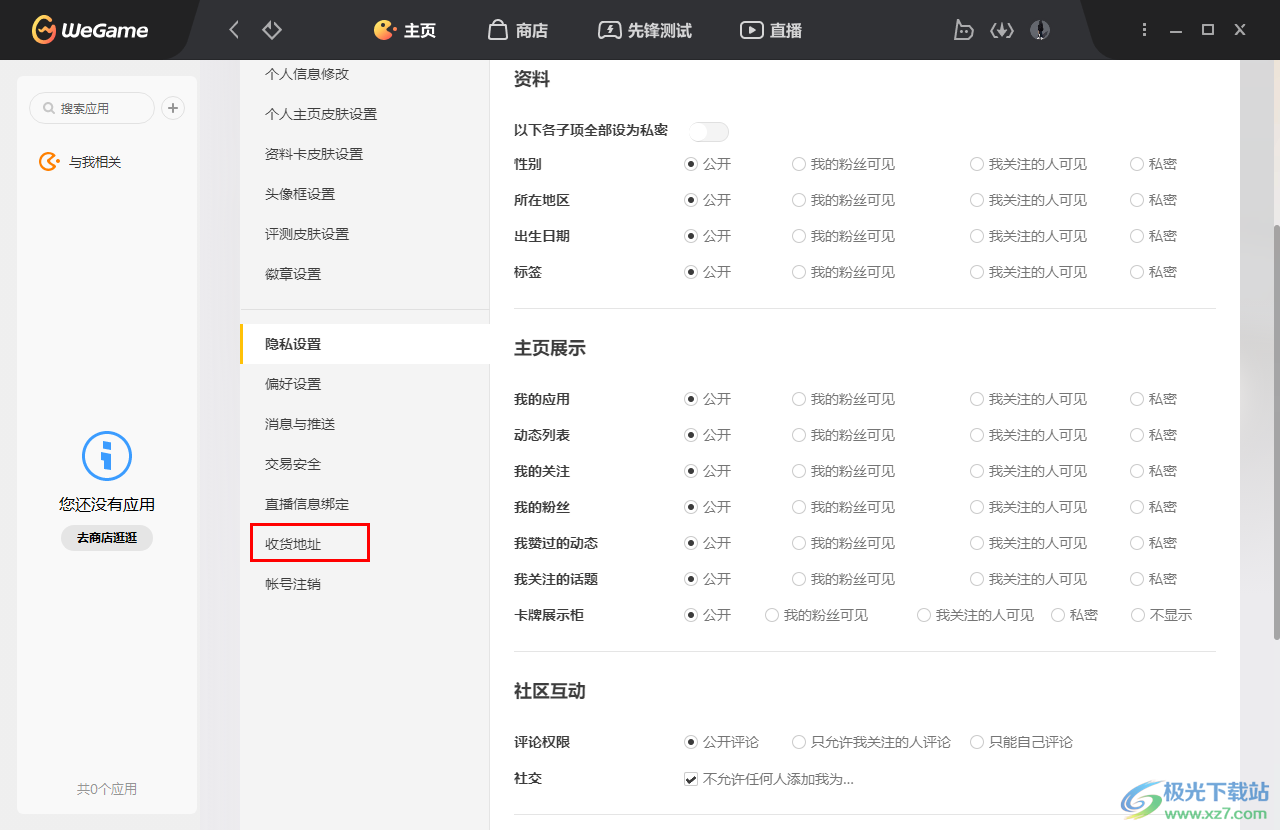The width and height of the screenshot is (1280, 830).
Task: Set 性别 to 私密
Action: tap(1137, 164)
